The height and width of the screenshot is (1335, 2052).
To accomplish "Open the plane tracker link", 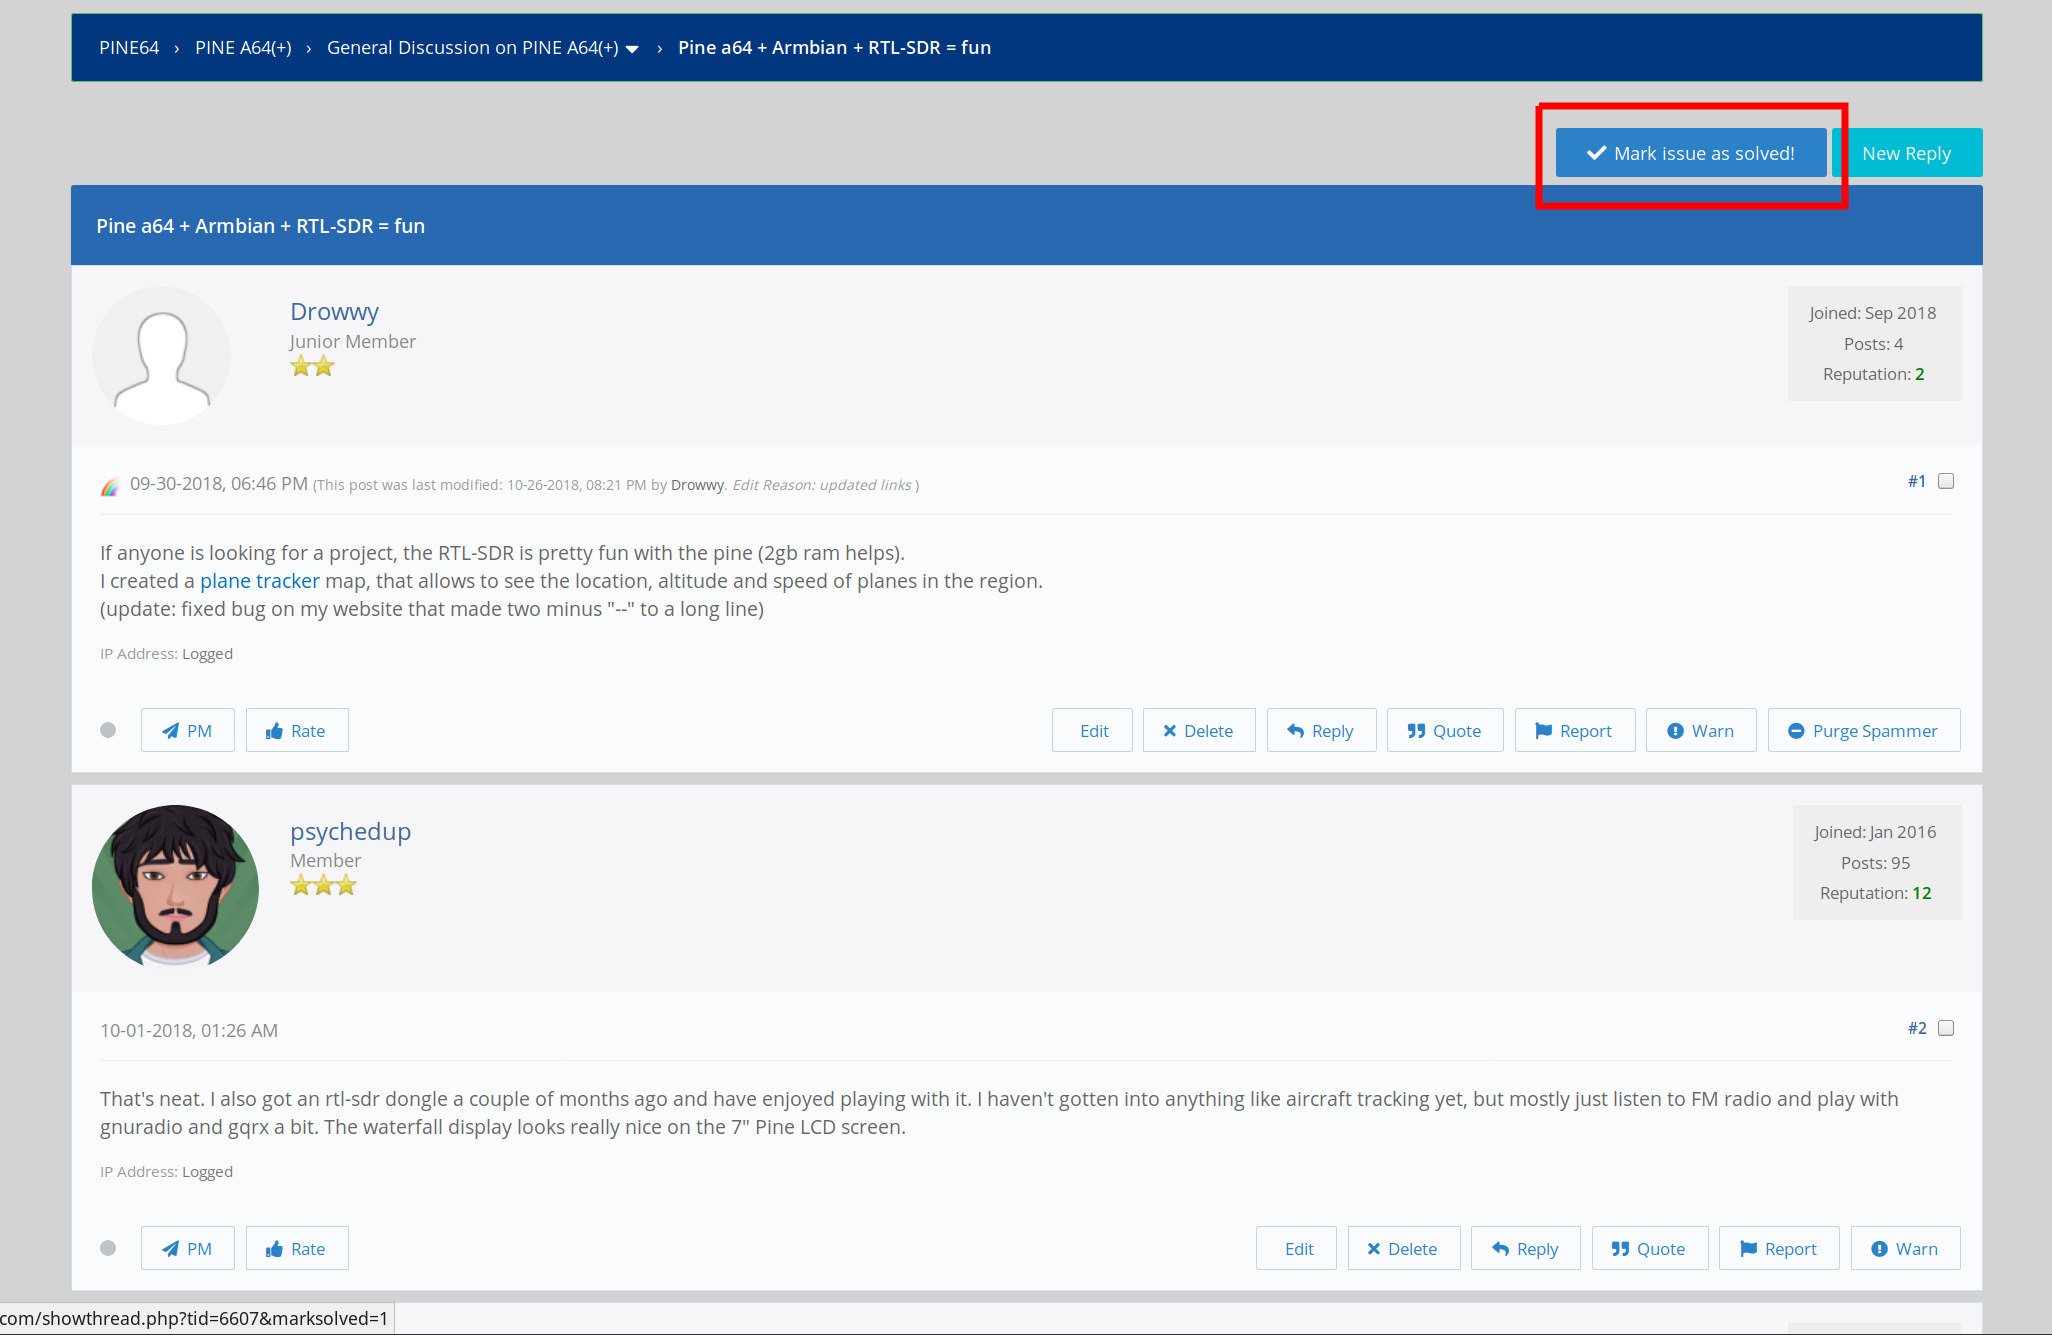I will point(259,581).
